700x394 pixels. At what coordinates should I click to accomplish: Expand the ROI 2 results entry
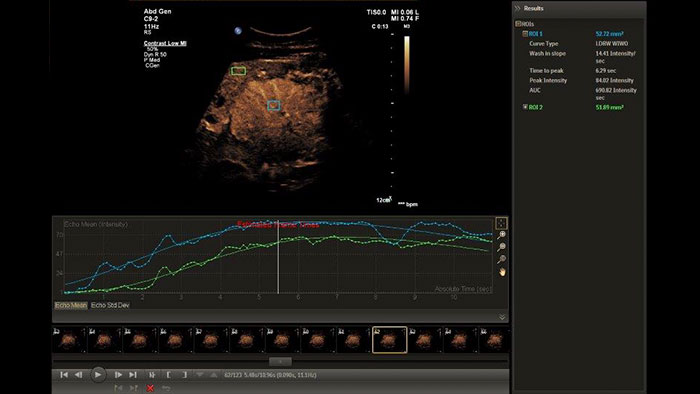click(x=525, y=107)
